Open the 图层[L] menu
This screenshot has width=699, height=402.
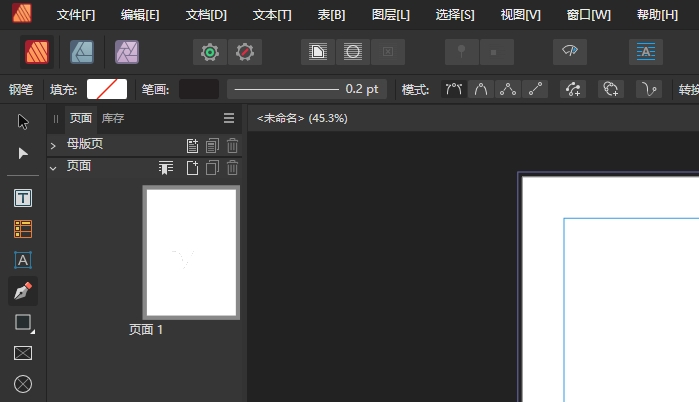(391, 15)
